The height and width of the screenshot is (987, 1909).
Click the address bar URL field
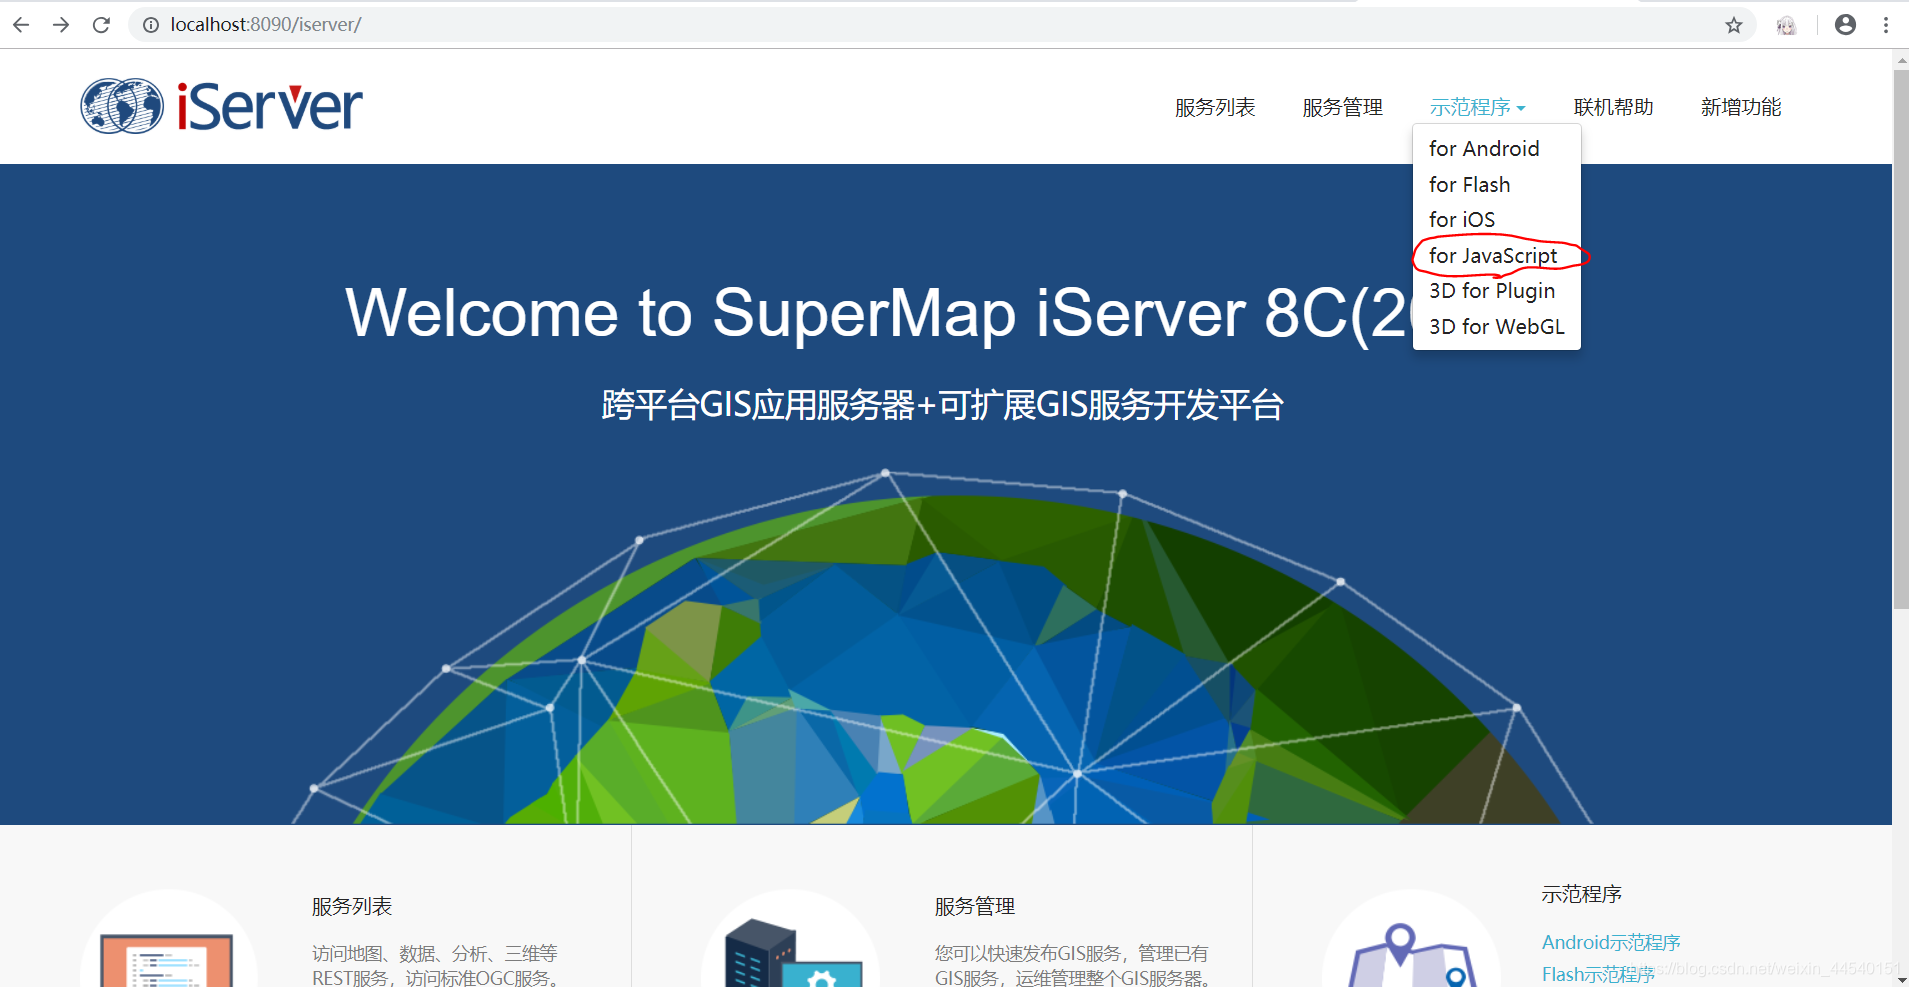click(940, 25)
